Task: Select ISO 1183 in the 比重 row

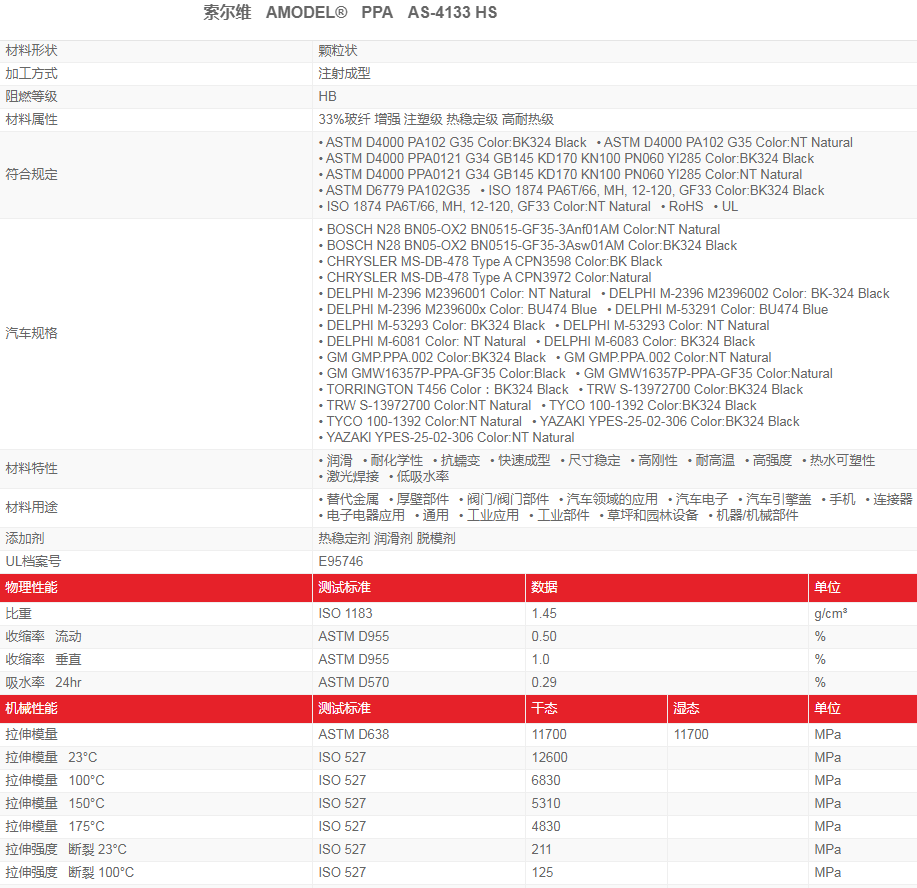Action: 345,614
